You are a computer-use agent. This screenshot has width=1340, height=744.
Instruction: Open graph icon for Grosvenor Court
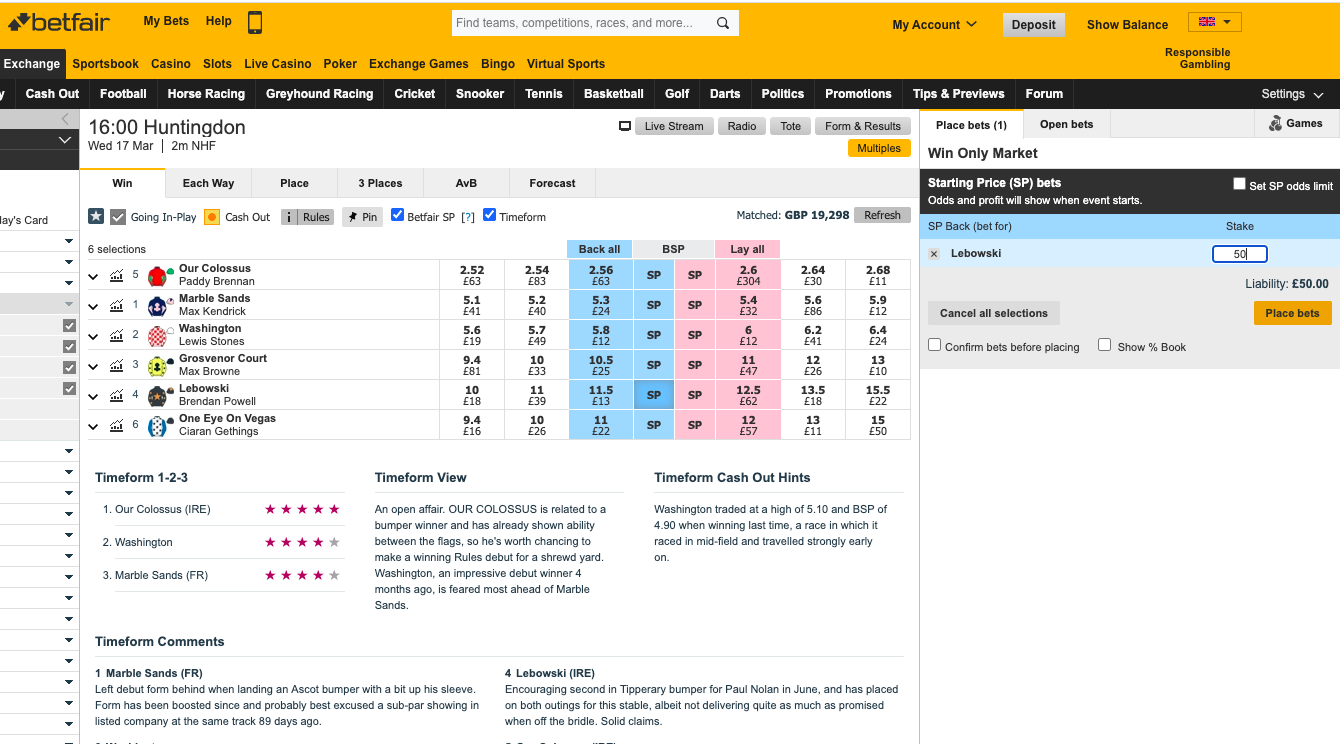[117, 365]
